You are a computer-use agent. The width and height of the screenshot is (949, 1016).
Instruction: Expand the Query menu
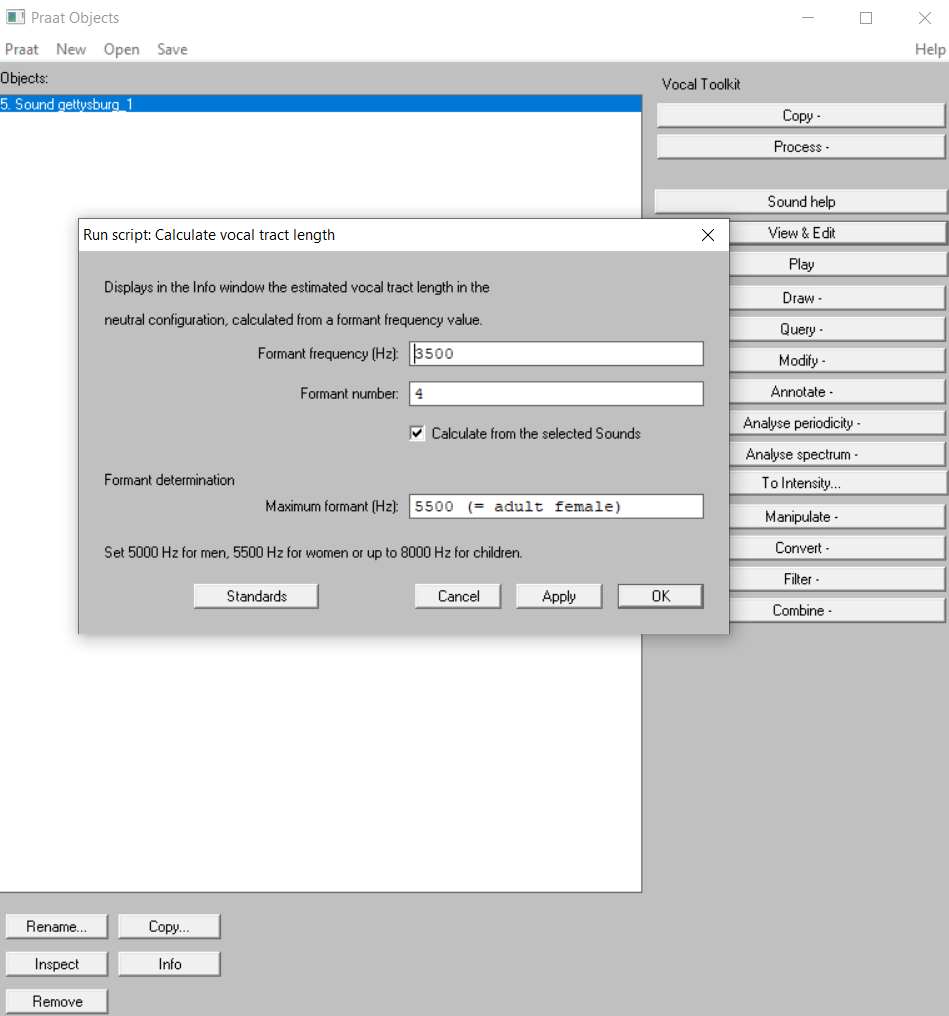(x=838, y=329)
